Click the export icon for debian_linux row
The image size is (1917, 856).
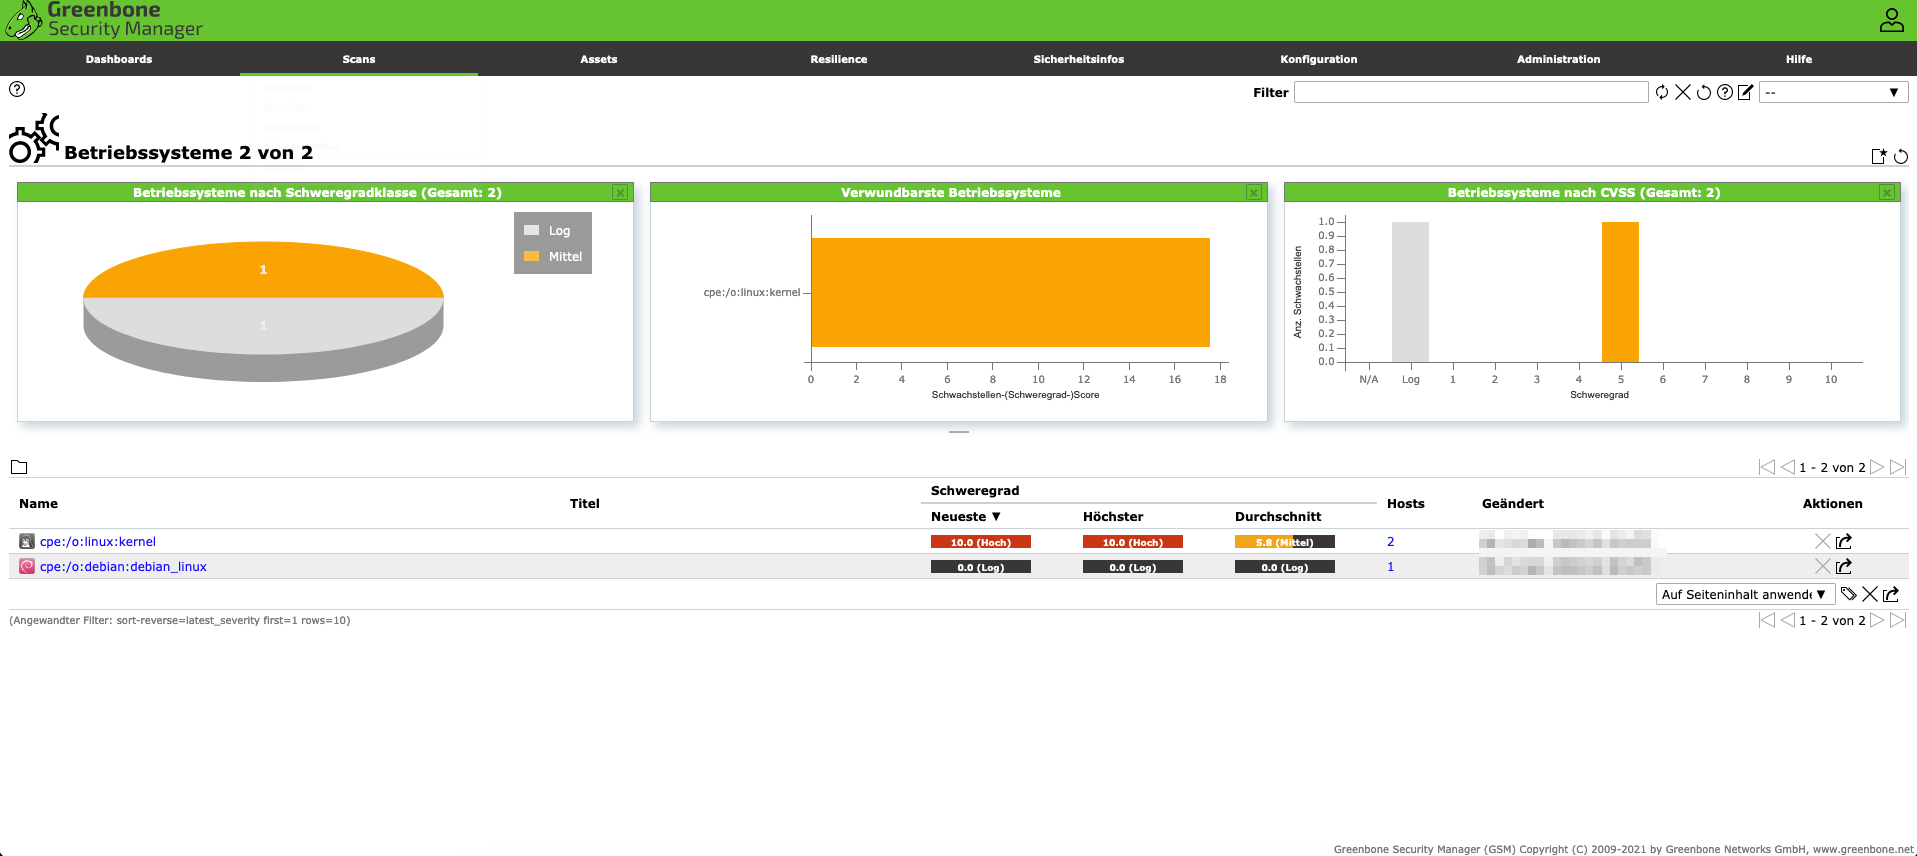coord(1844,566)
